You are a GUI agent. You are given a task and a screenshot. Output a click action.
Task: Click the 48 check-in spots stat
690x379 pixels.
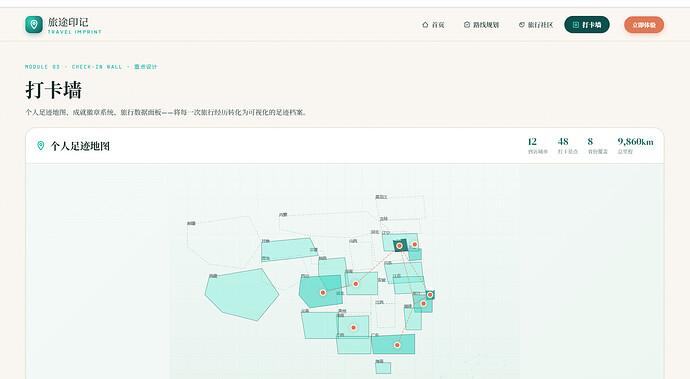pyautogui.click(x=568, y=146)
